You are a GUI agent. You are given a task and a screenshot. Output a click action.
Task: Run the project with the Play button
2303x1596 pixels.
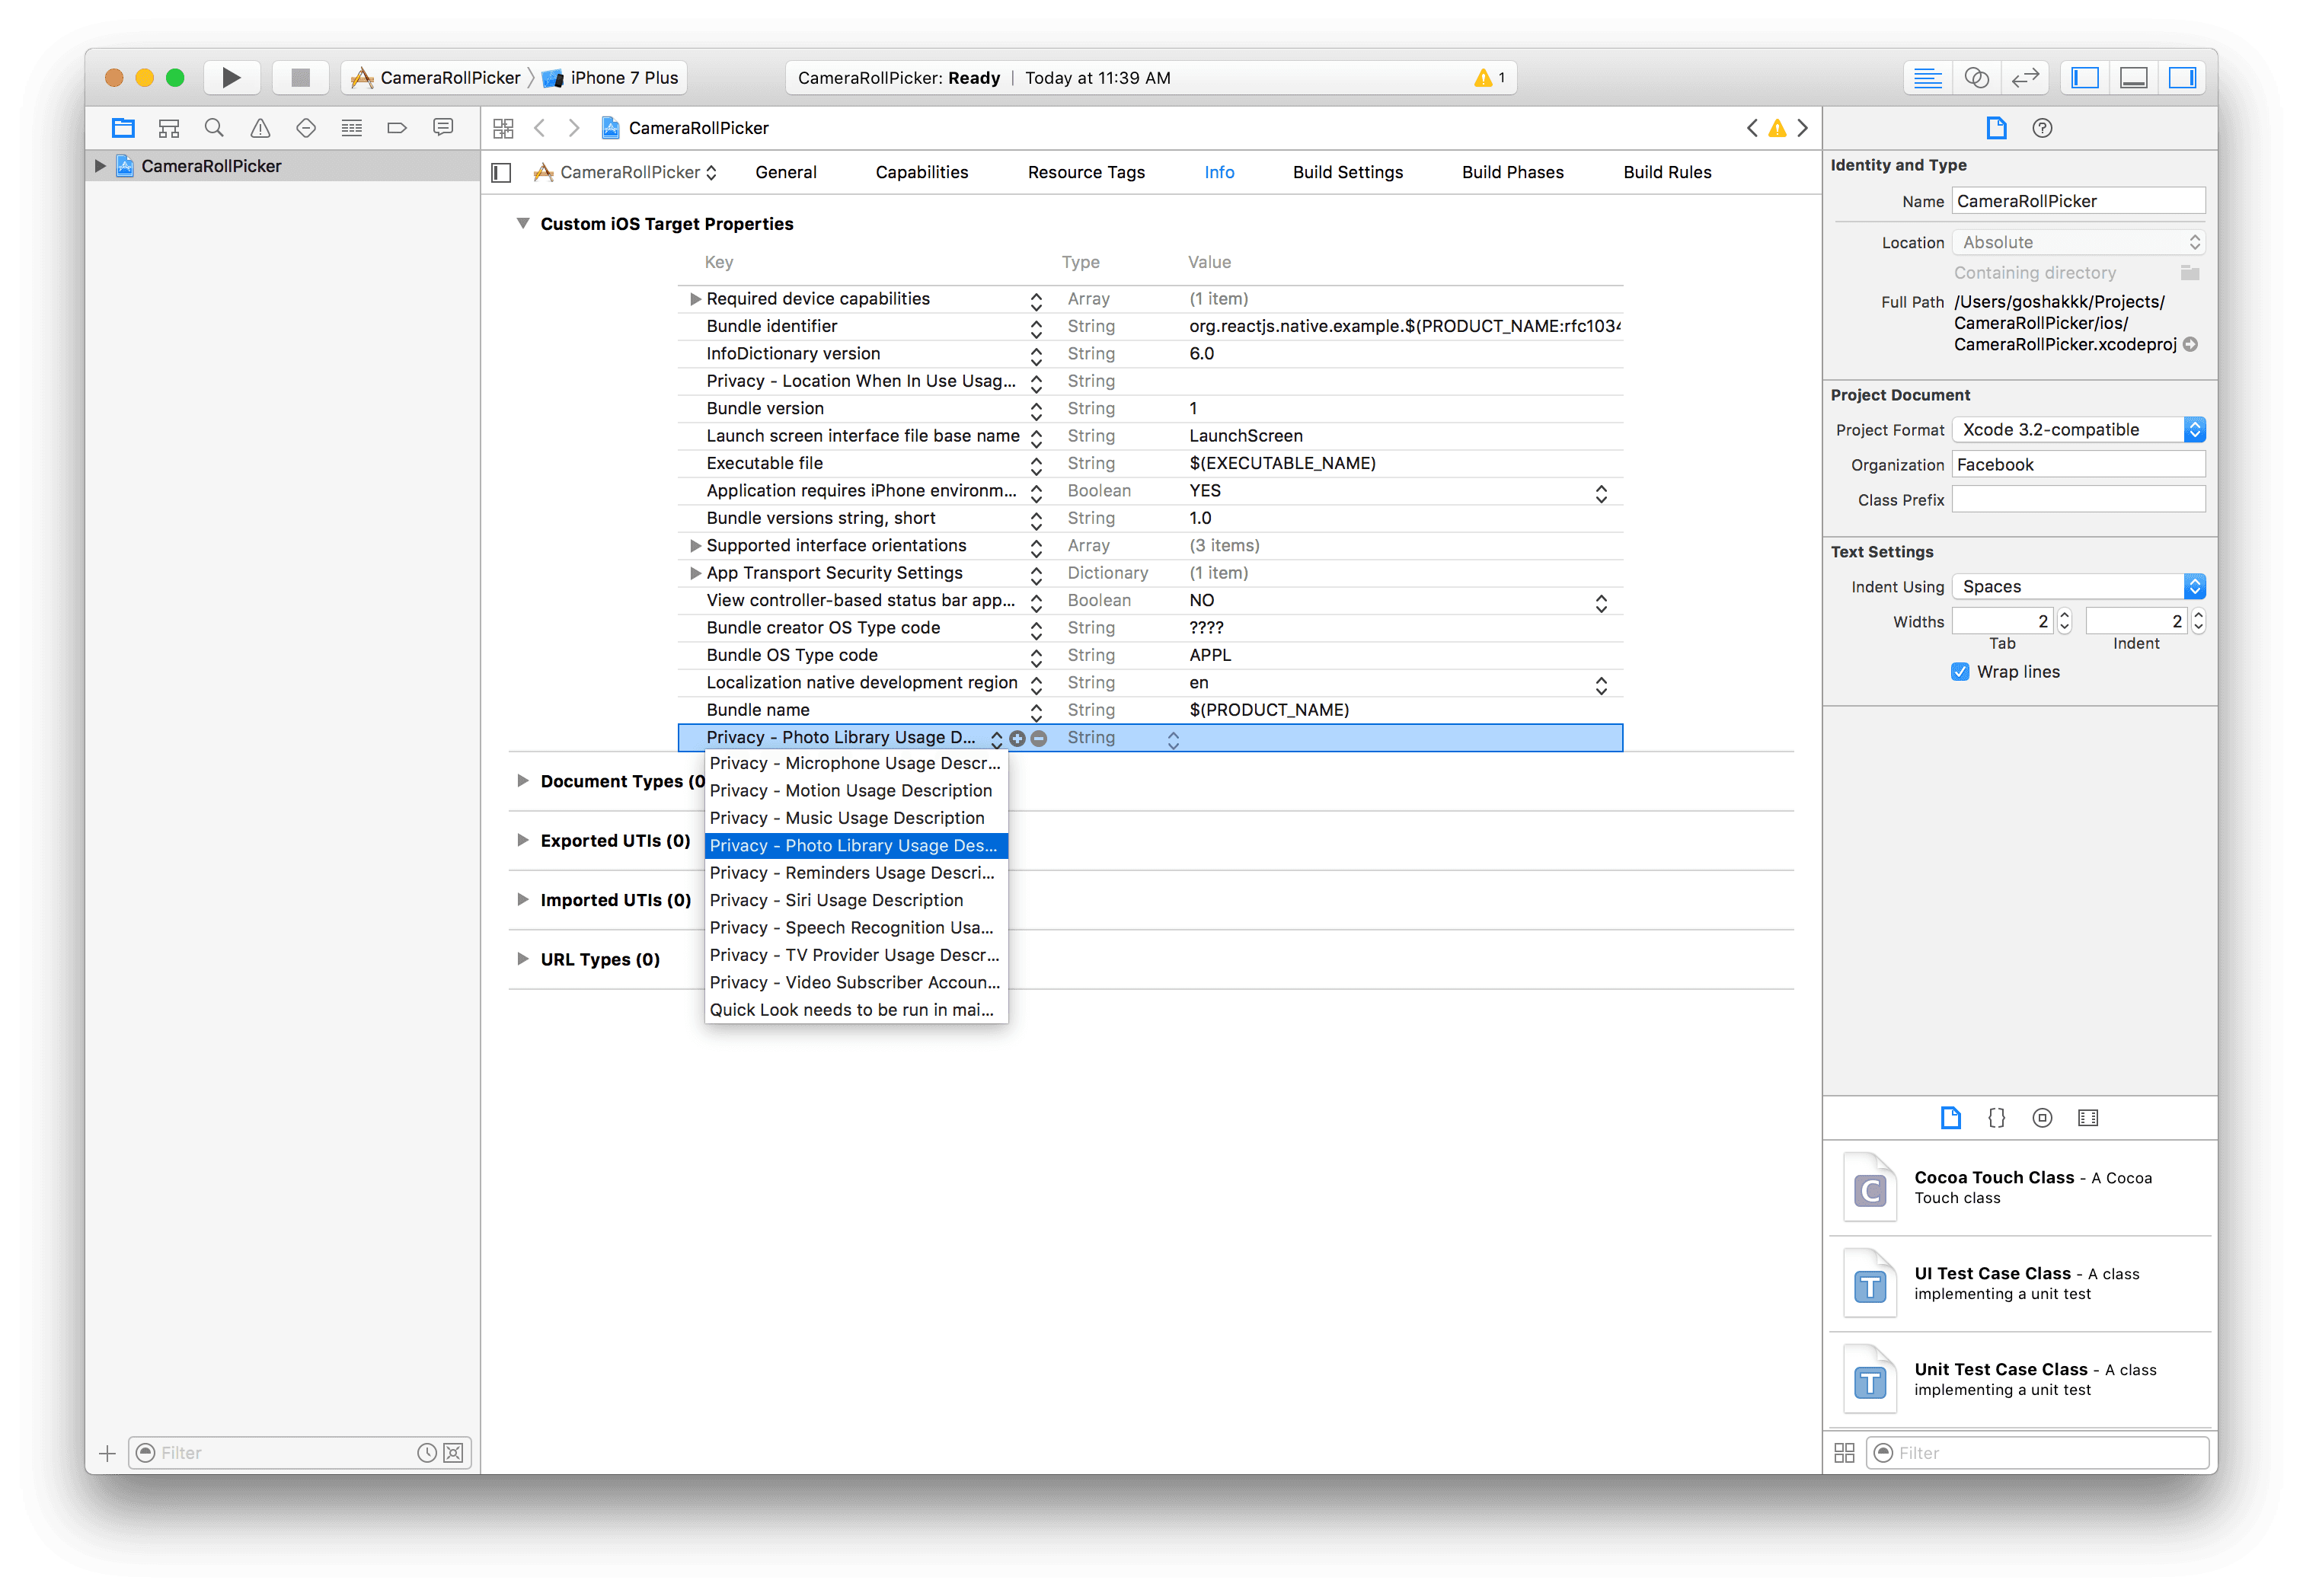pos(231,77)
